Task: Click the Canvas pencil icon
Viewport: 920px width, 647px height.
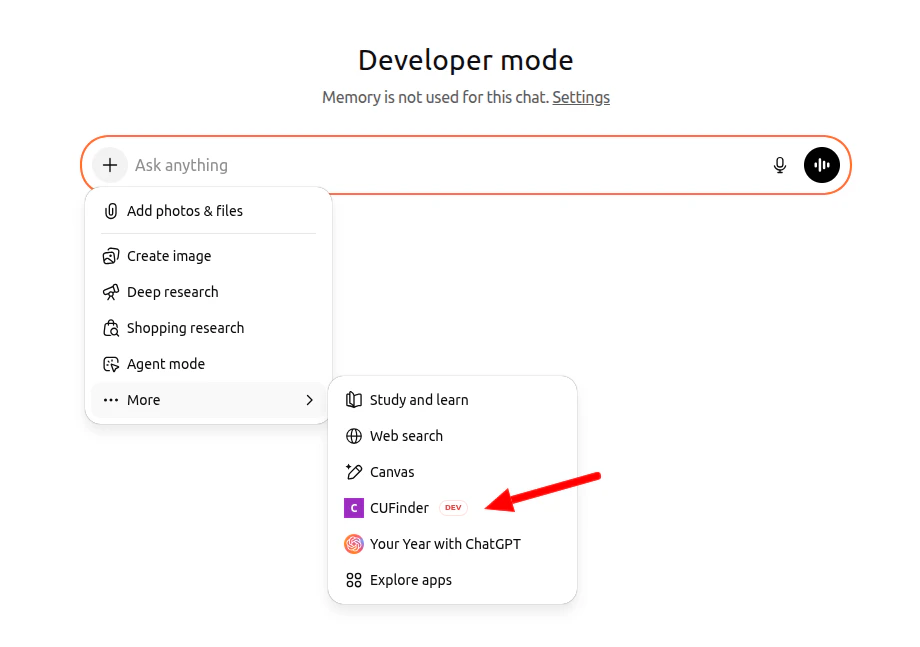Action: (x=353, y=472)
